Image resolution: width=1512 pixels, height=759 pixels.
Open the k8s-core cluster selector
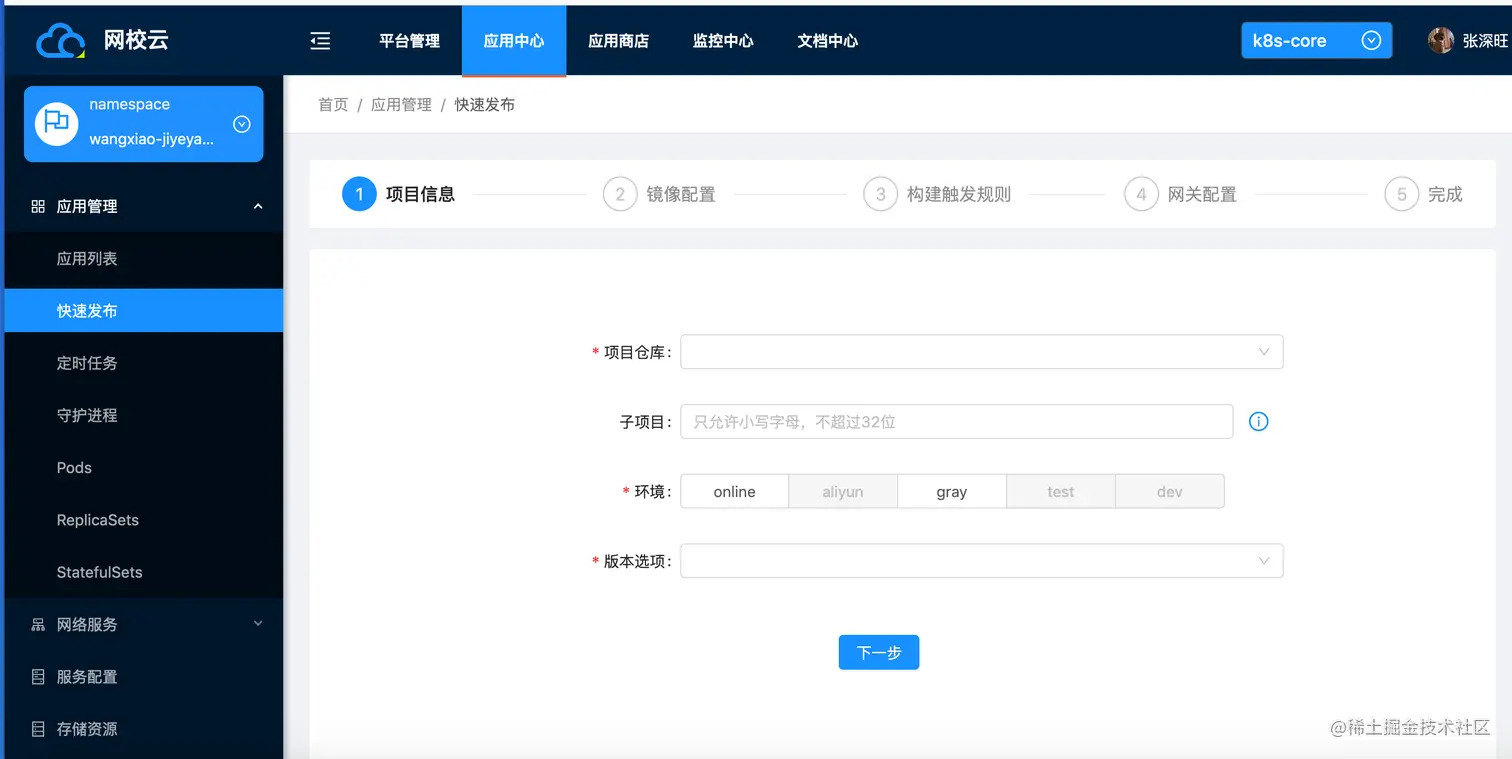pyautogui.click(x=1316, y=40)
